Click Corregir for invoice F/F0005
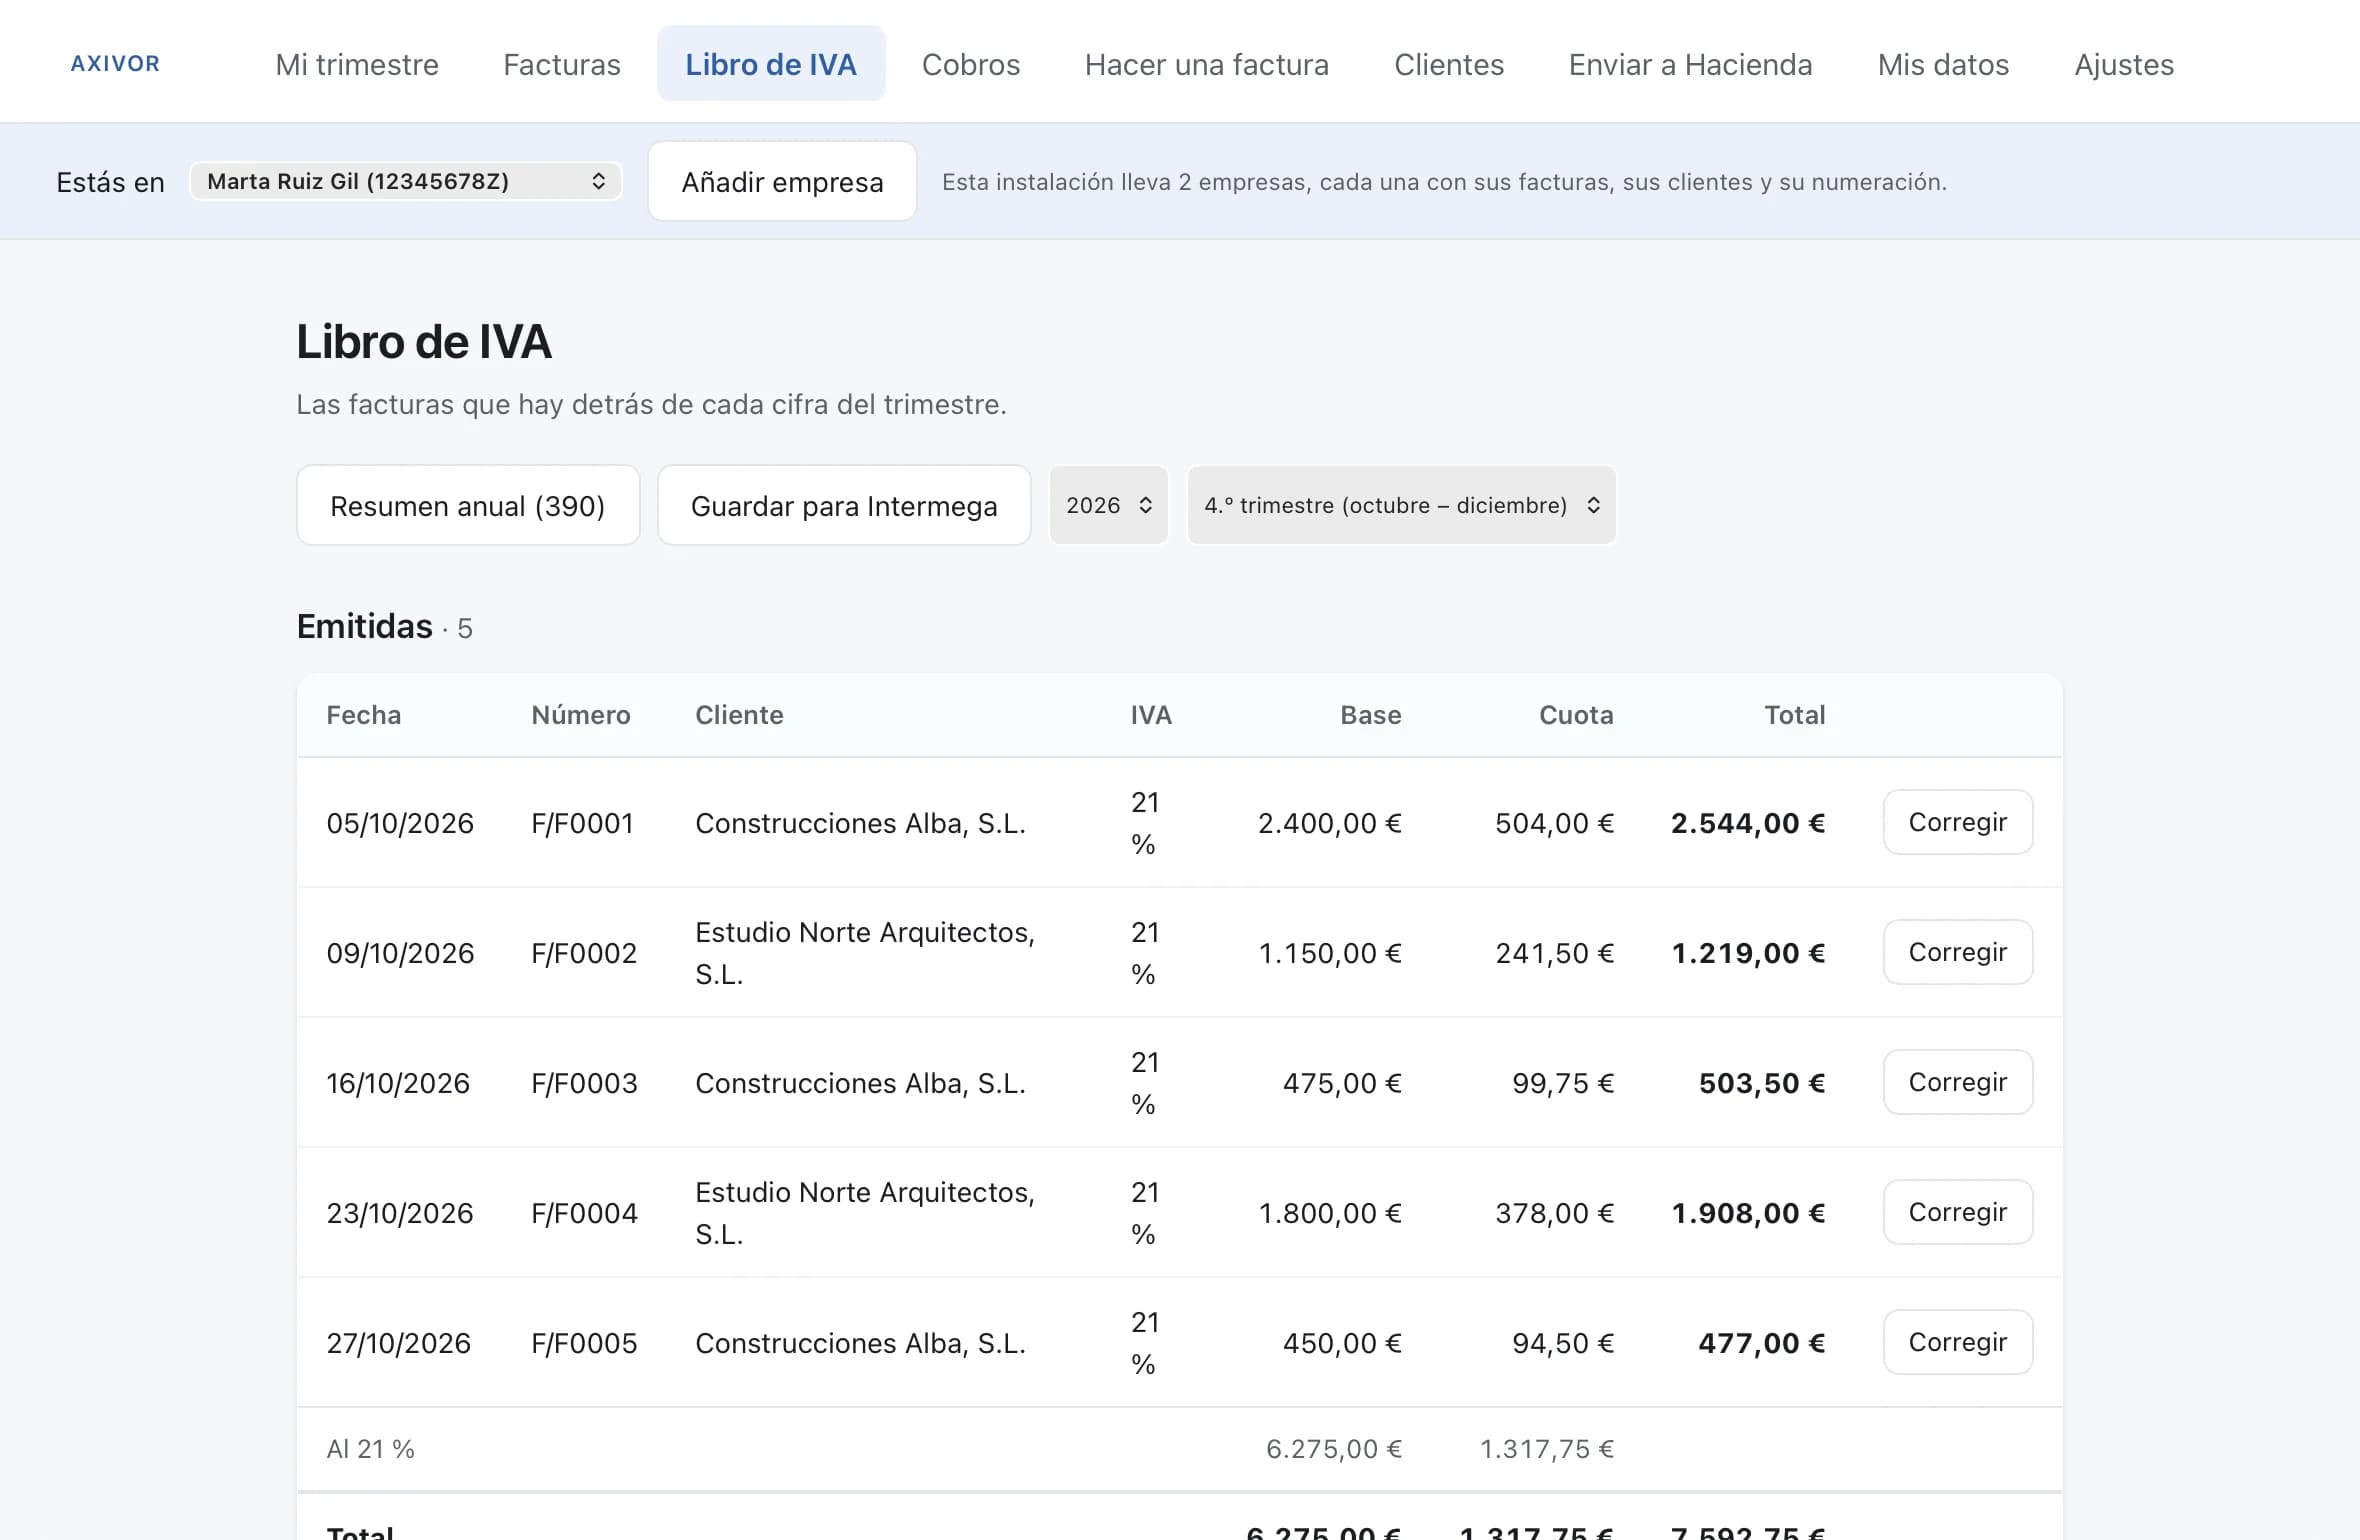The height and width of the screenshot is (1540, 2360). (x=1958, y=1342)
